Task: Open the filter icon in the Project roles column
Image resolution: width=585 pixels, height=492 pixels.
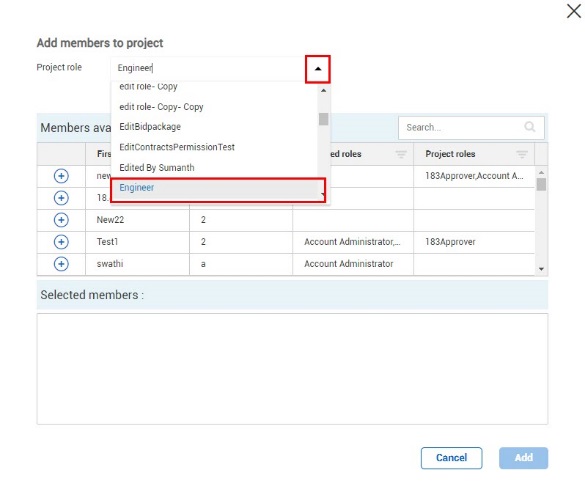Action: pos(522,154)
